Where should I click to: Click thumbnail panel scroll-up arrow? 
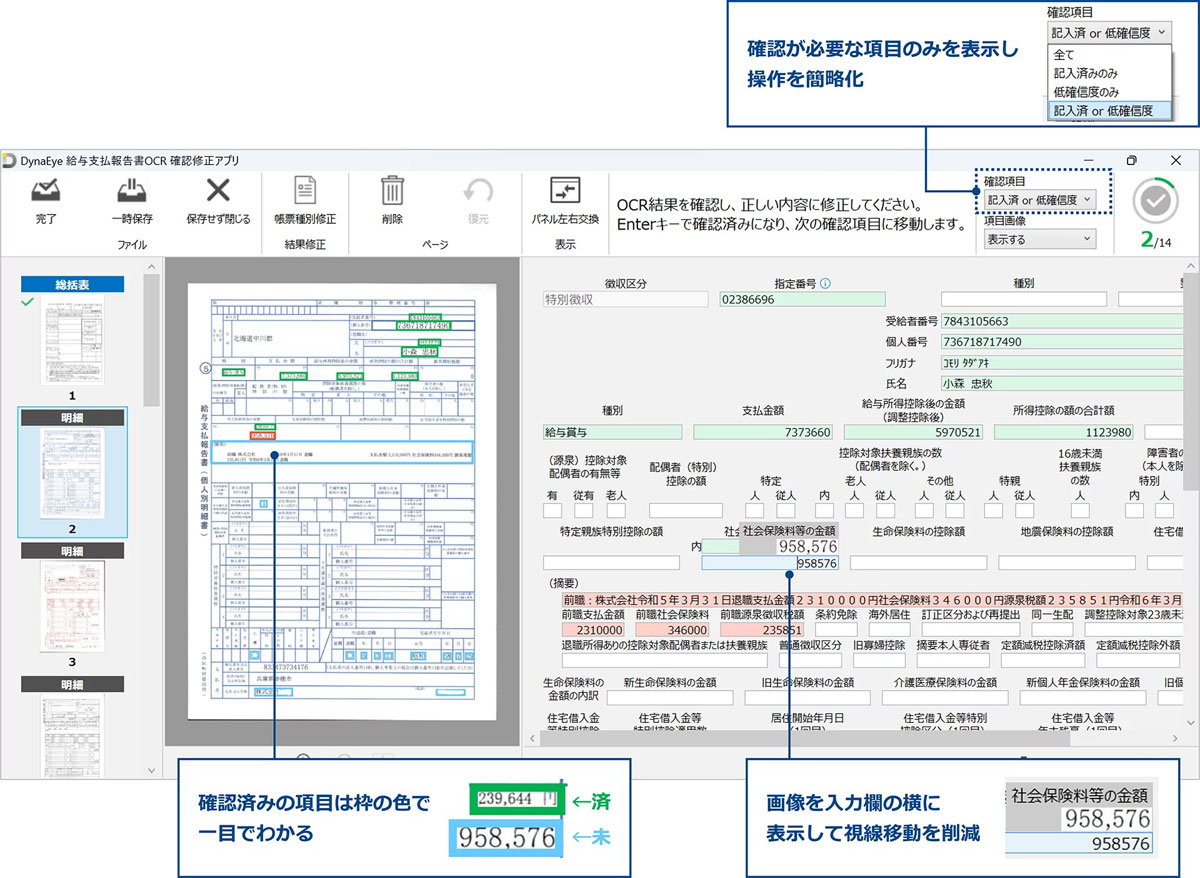click(151, 267)
